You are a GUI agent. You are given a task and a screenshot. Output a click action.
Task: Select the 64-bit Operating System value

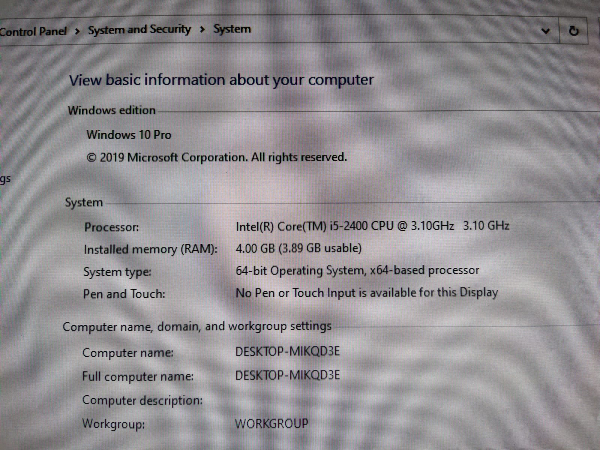coord(357,271)
